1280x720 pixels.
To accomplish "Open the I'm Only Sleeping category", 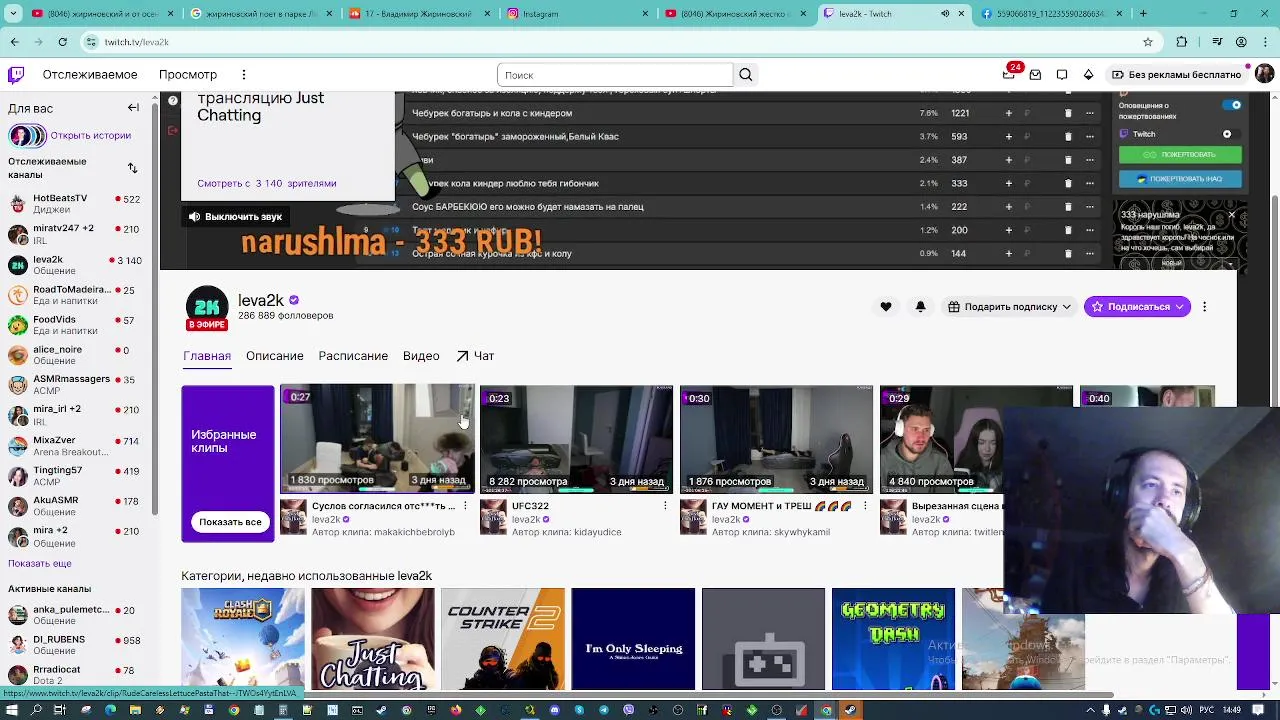I will [x=633, y=639].
